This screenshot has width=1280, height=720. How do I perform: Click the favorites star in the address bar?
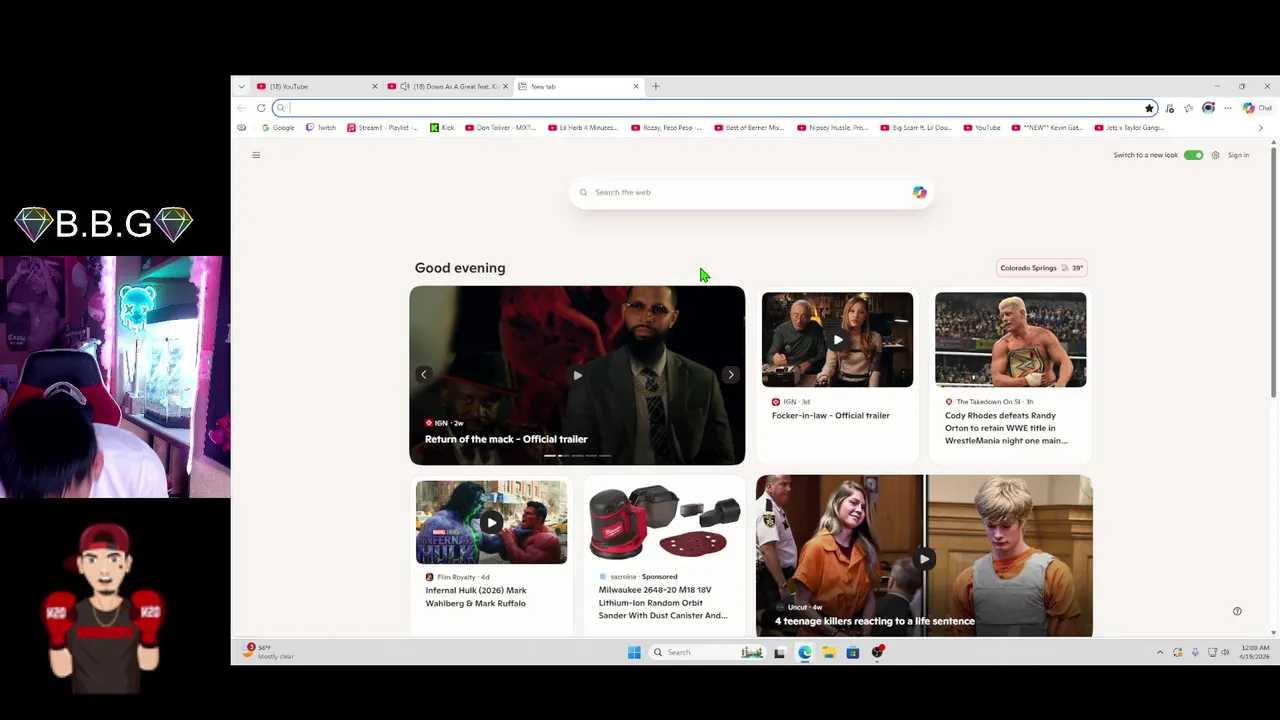pos(1149,108)
